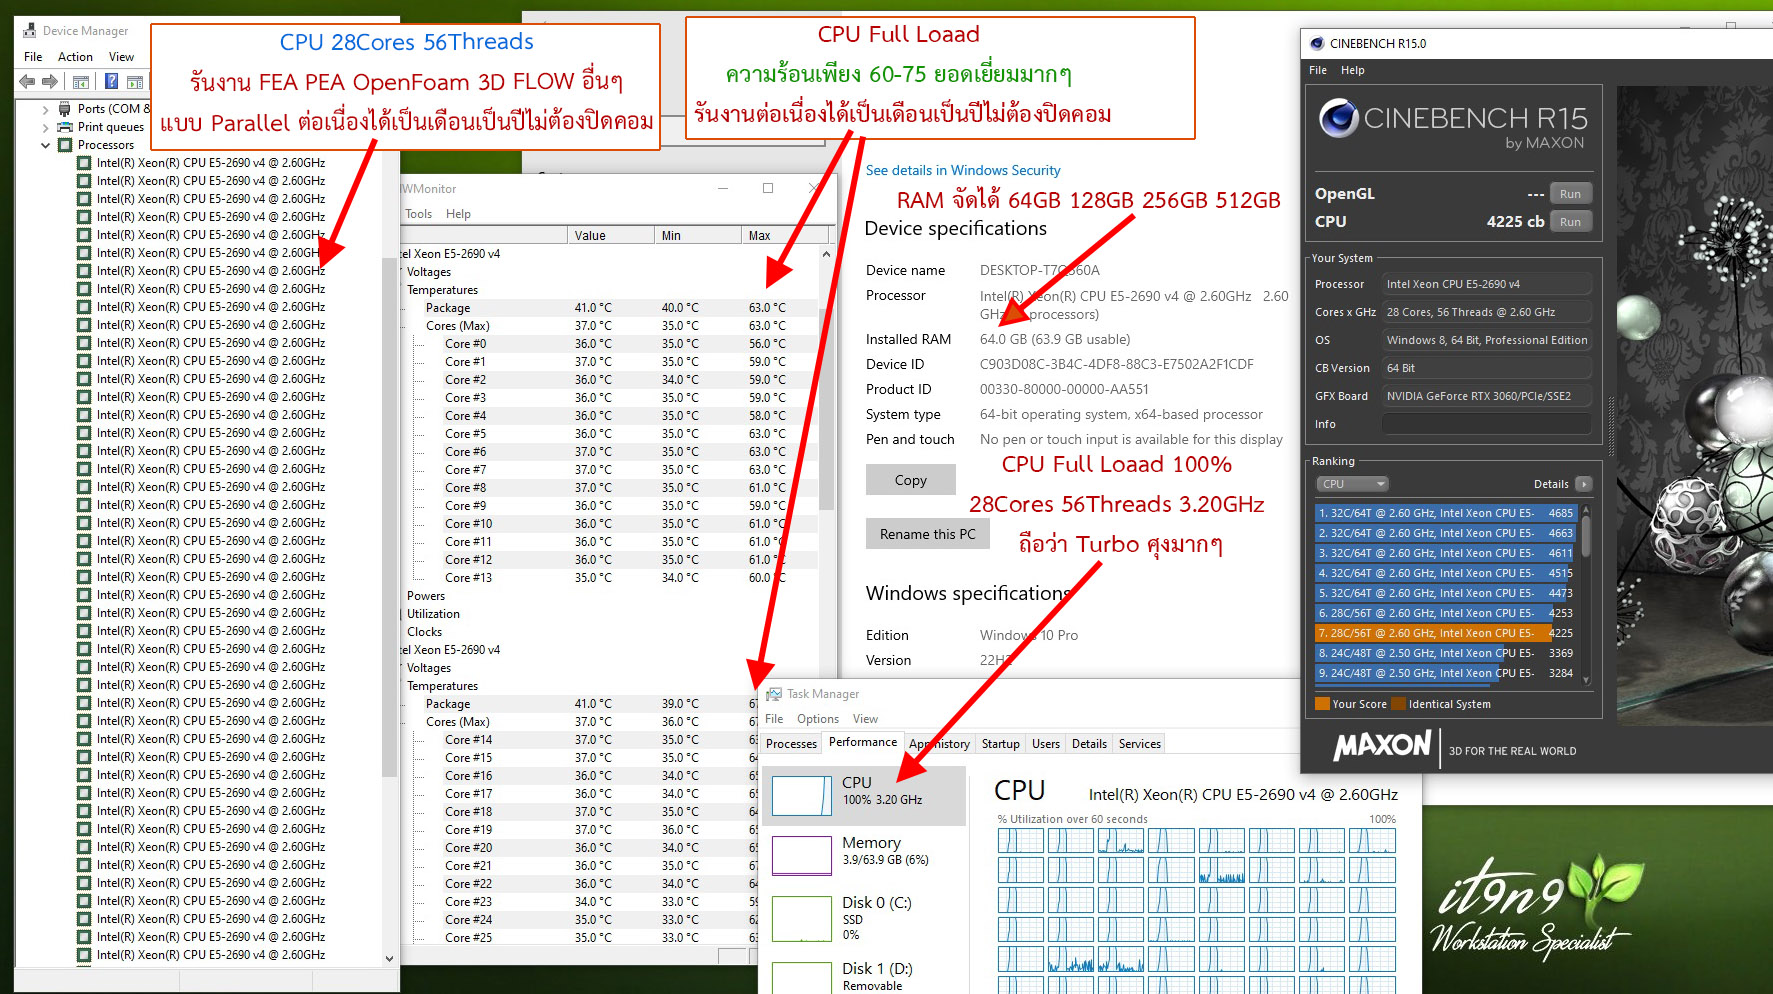Select the Performance tab in Task Manager
Viewport: 1773px width, 994px height.
[863, 742]
